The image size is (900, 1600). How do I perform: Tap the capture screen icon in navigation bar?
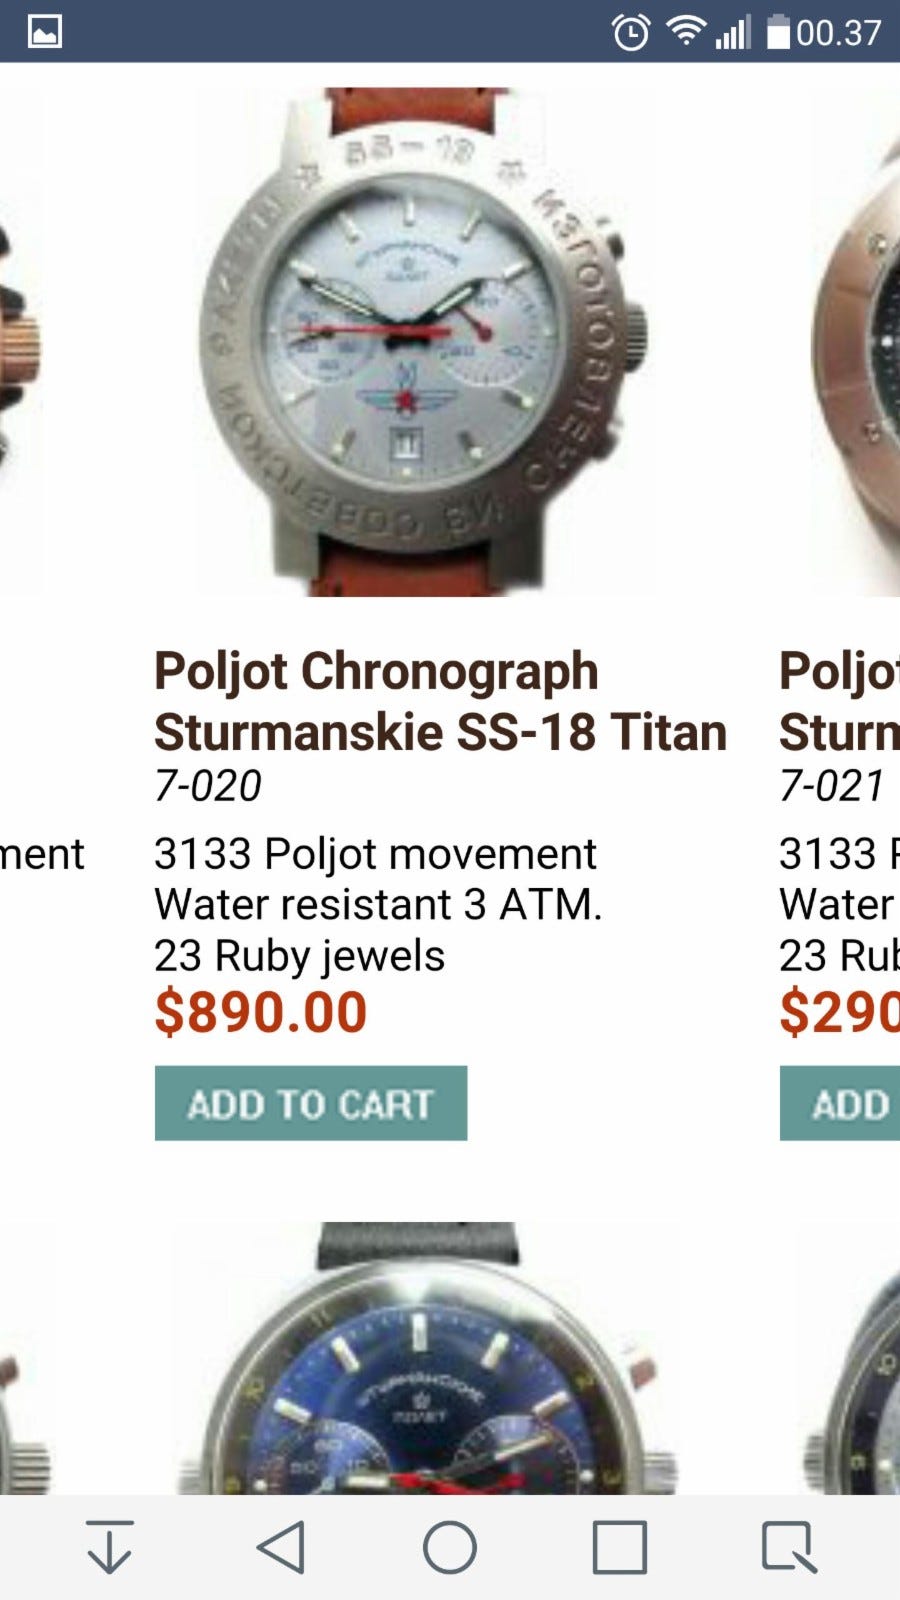coord(789,1548)
